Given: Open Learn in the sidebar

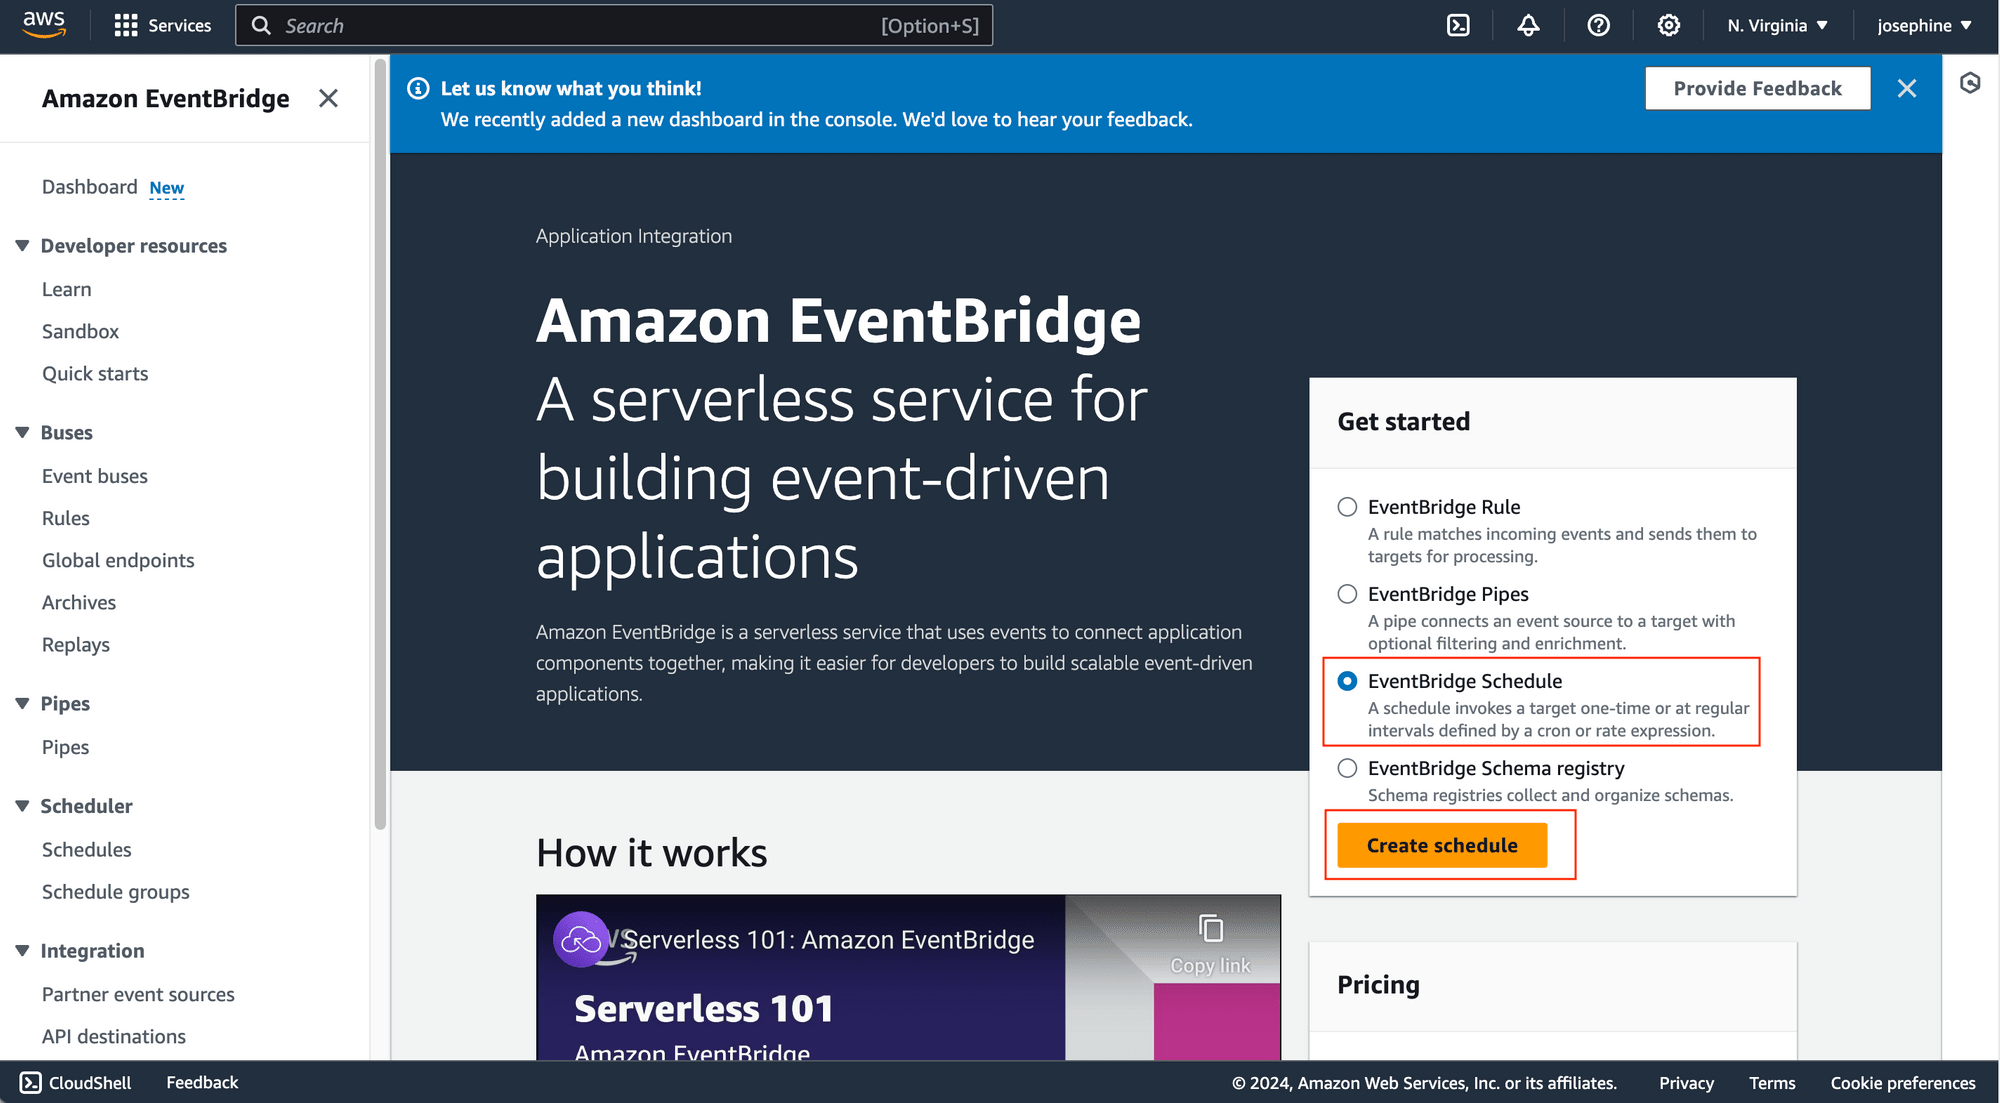Looking at the screenshot, I should (67, 289).
